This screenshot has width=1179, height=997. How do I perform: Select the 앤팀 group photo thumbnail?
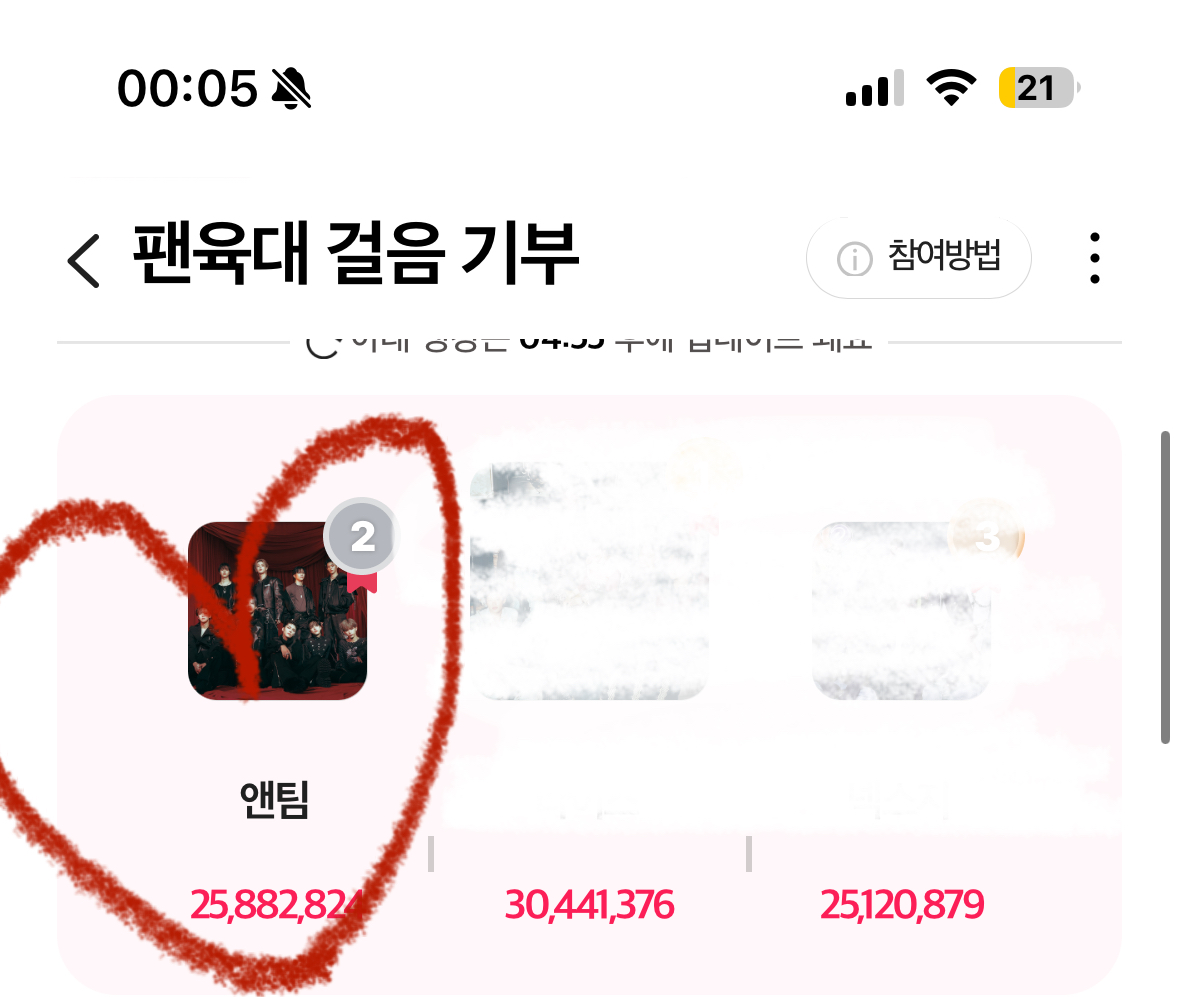point(277,611)
